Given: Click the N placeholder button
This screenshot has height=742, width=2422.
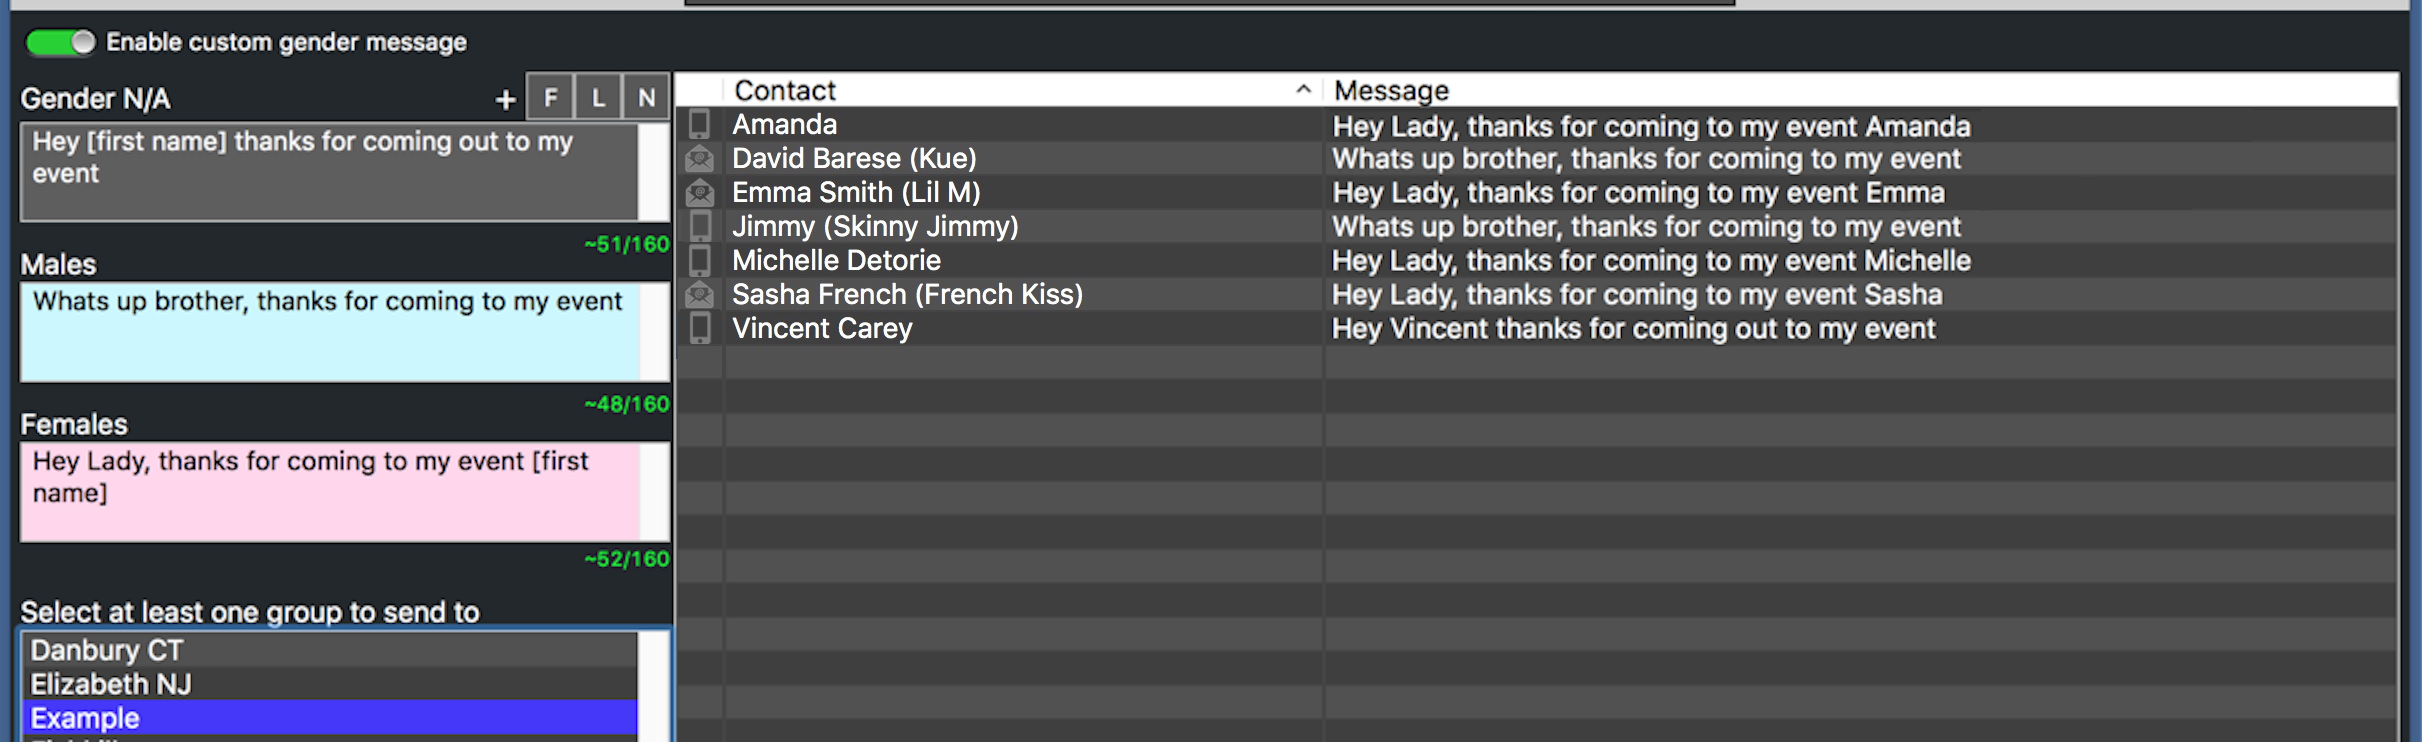Looking at the screenshot, I should click(x=646, y=98).
